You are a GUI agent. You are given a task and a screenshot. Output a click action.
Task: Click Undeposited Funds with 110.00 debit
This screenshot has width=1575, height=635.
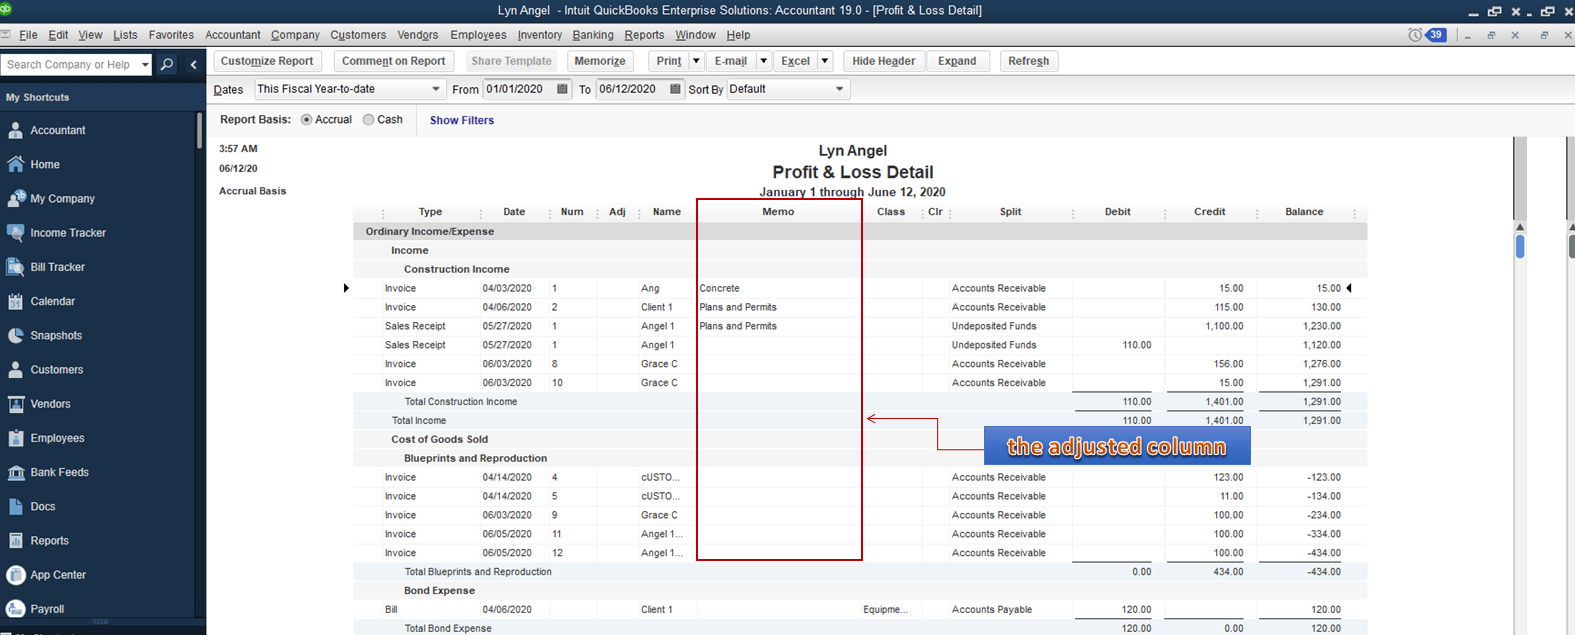coord(994,345)
